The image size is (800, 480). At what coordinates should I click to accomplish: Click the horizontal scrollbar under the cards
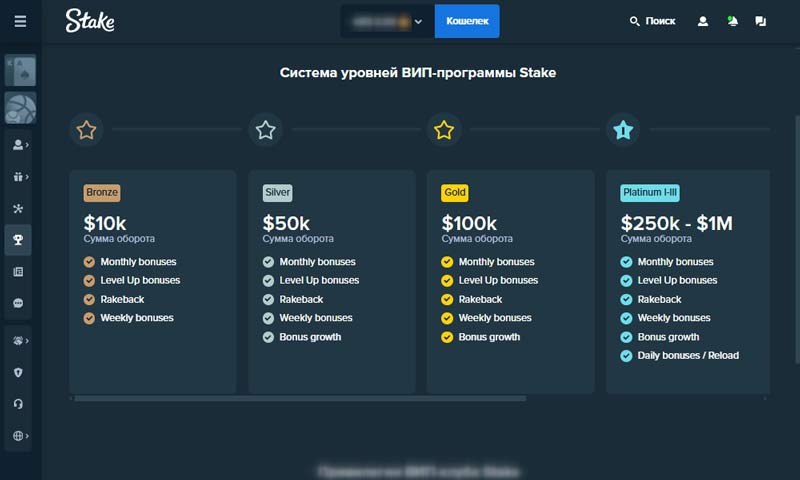click(300, 398)
